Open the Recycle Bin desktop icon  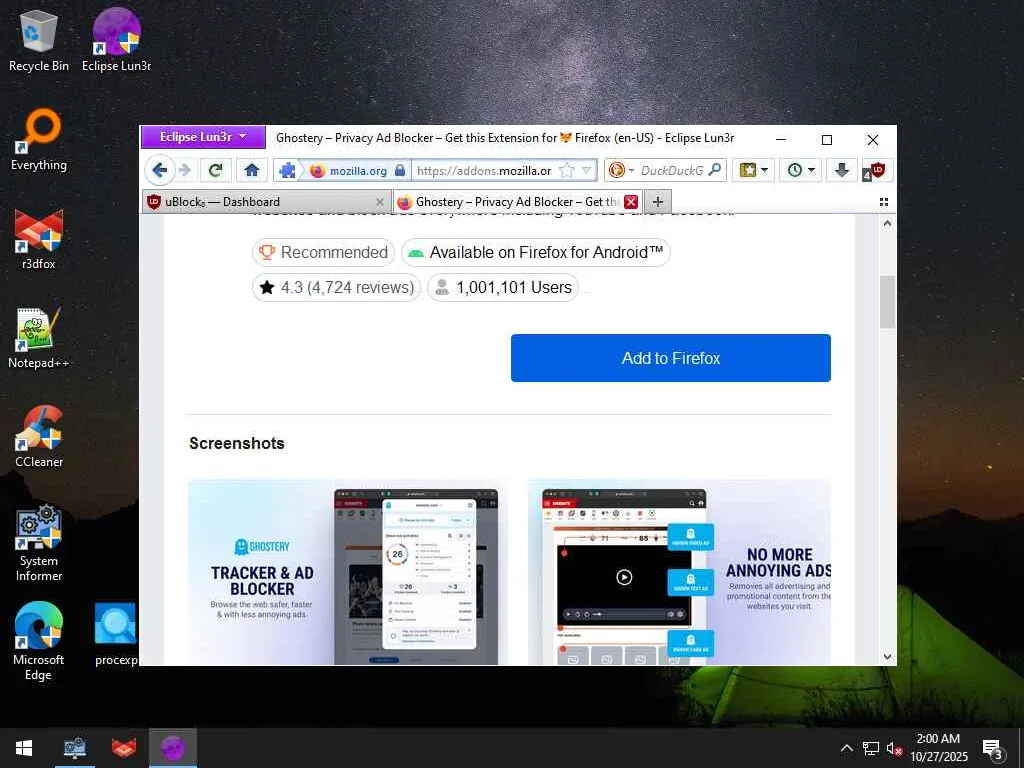(x=39, y=41)
